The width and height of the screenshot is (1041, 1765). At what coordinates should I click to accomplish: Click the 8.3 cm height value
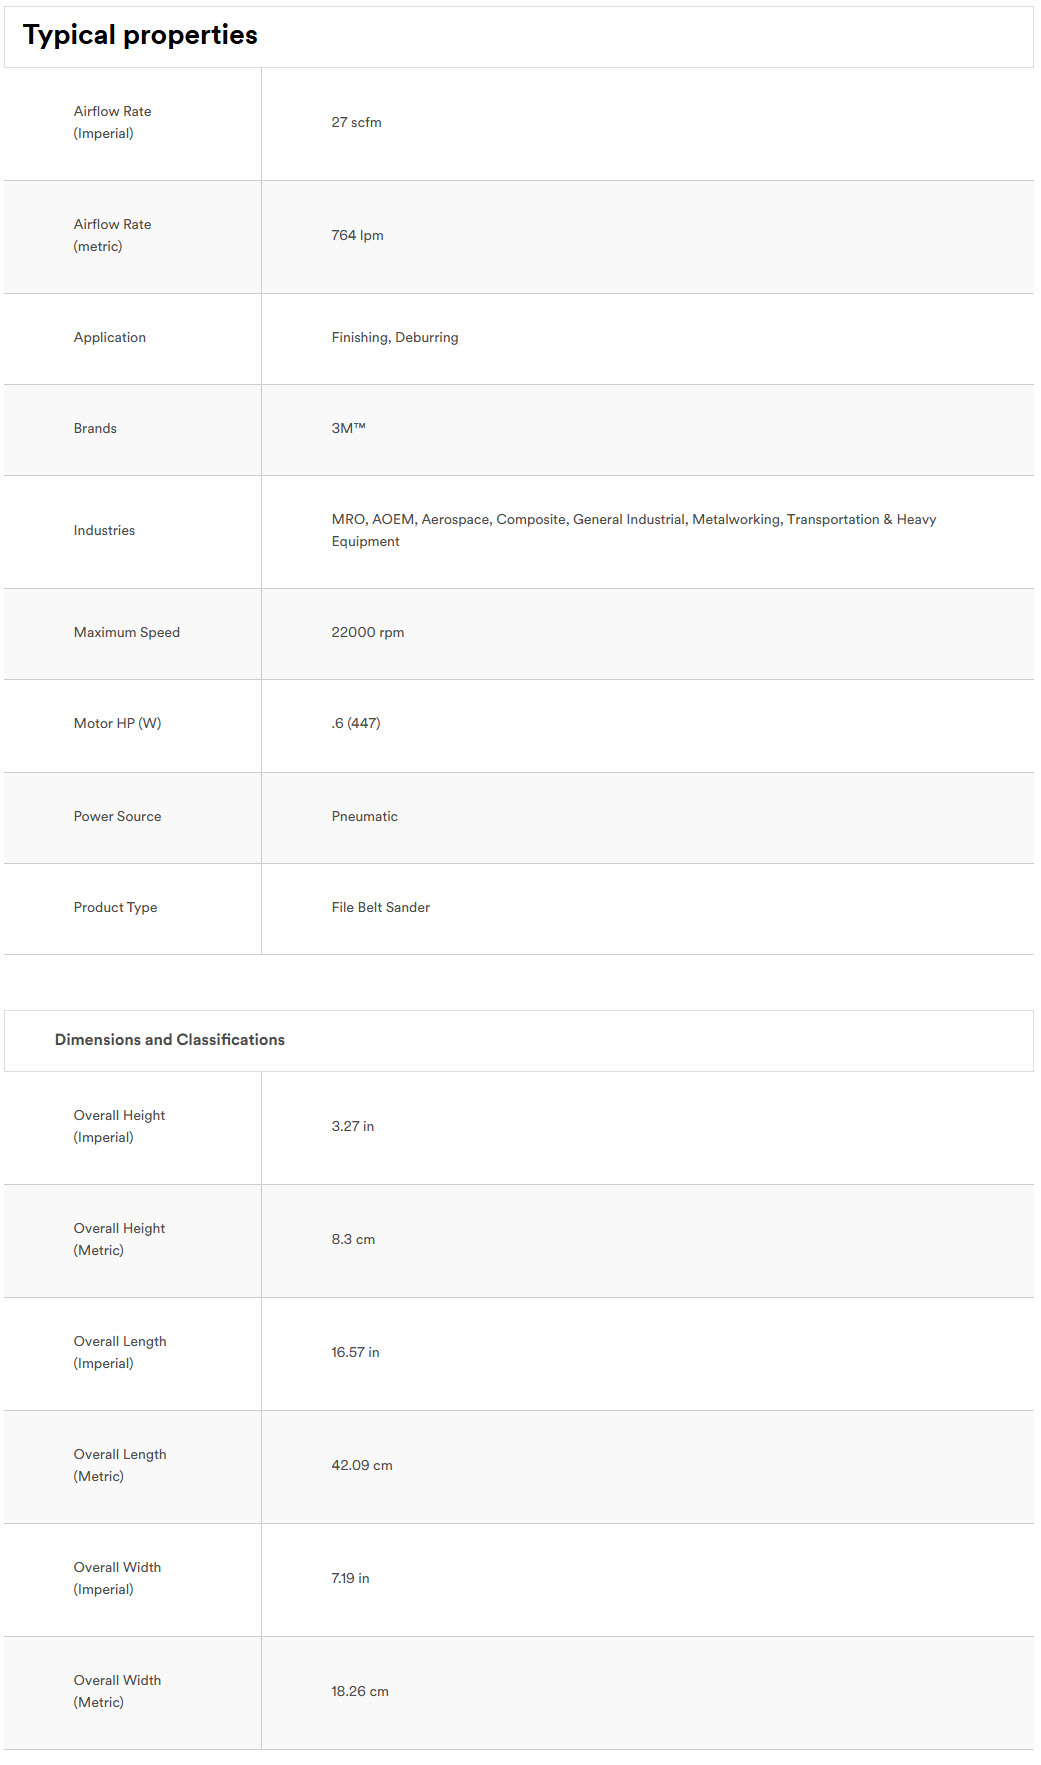[353, 1239]
